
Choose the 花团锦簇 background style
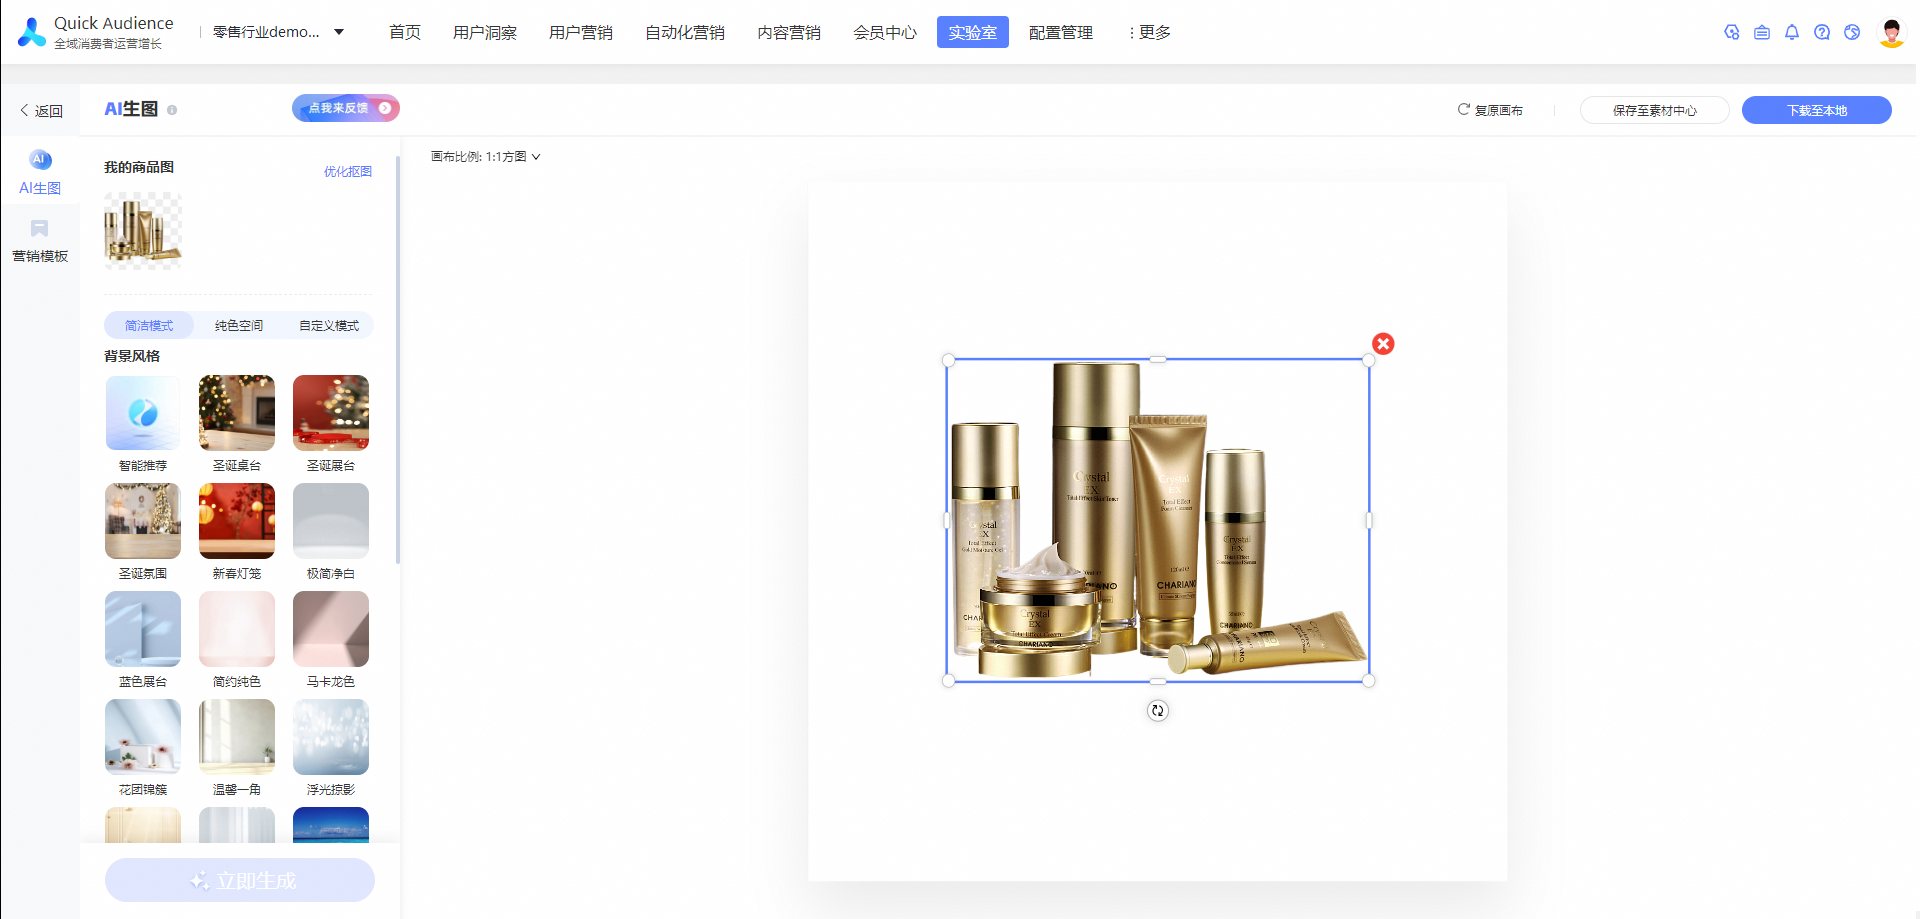[x=143, y=737]
